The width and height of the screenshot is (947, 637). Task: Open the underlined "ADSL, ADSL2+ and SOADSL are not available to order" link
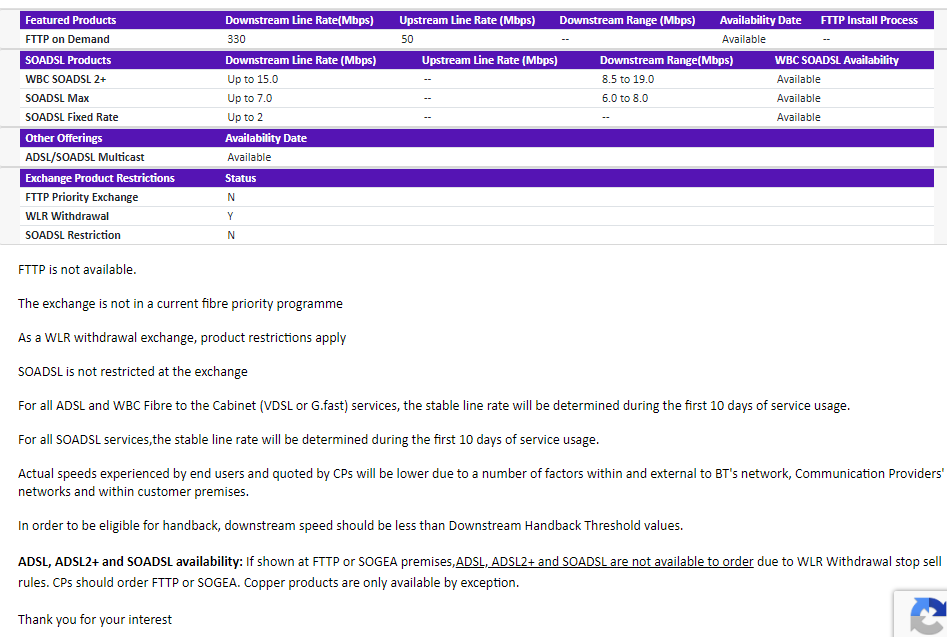(604, 561)
